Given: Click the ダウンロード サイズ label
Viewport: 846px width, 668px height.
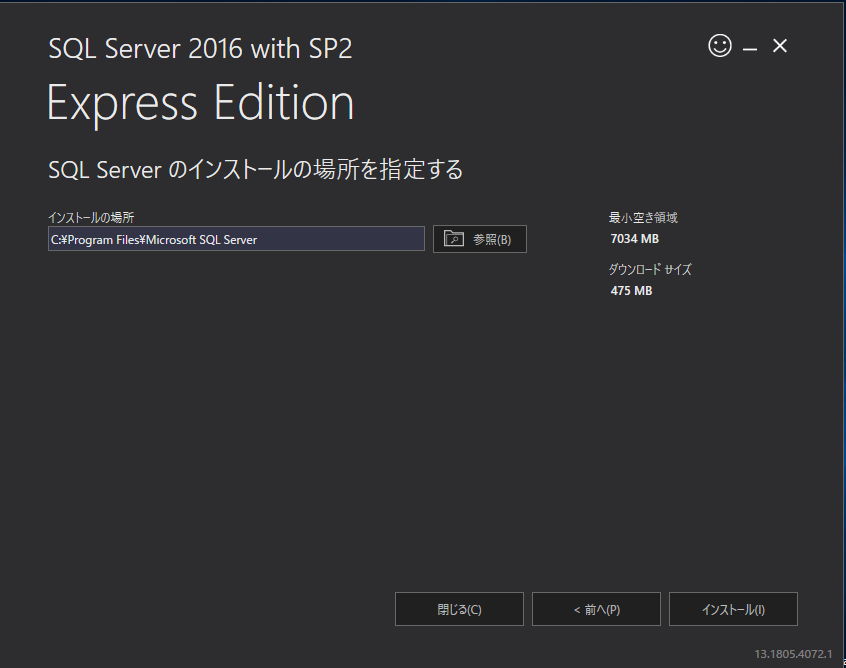Looking at the screenshot, I should pyautogui.click(x=650, y=269).
